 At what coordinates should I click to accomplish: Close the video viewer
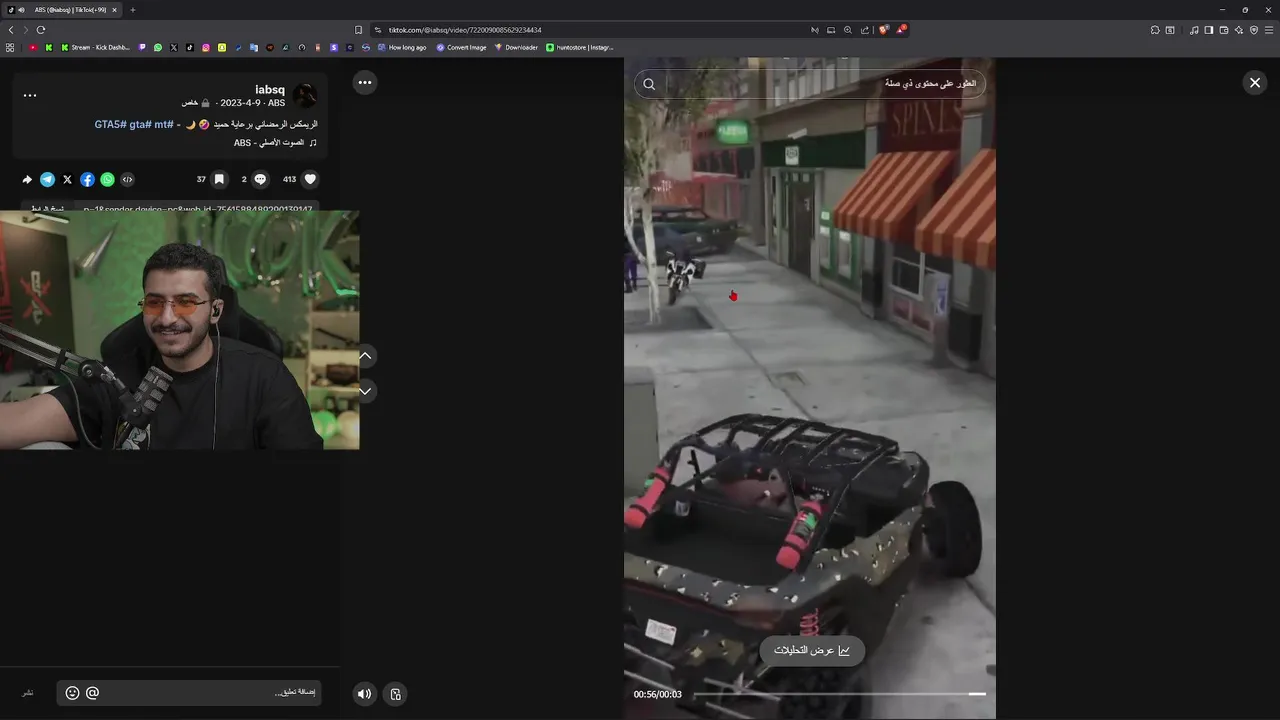pos(1255,83)
